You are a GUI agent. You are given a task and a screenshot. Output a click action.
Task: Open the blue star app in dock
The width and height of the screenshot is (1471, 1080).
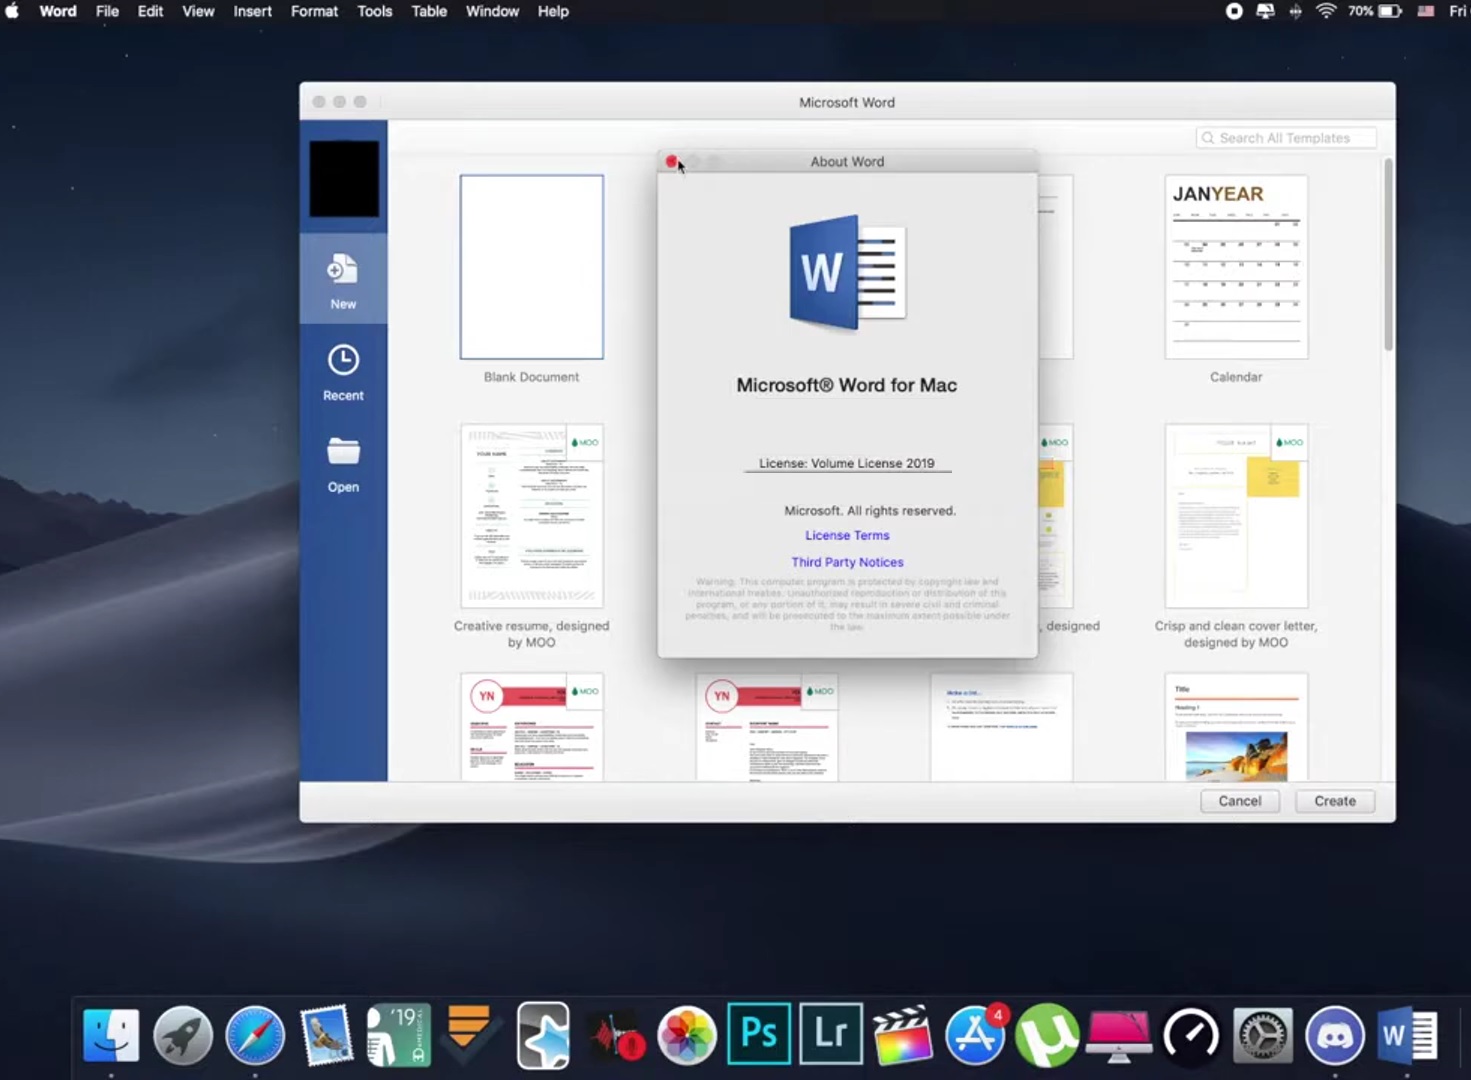tap(543, 1035)
